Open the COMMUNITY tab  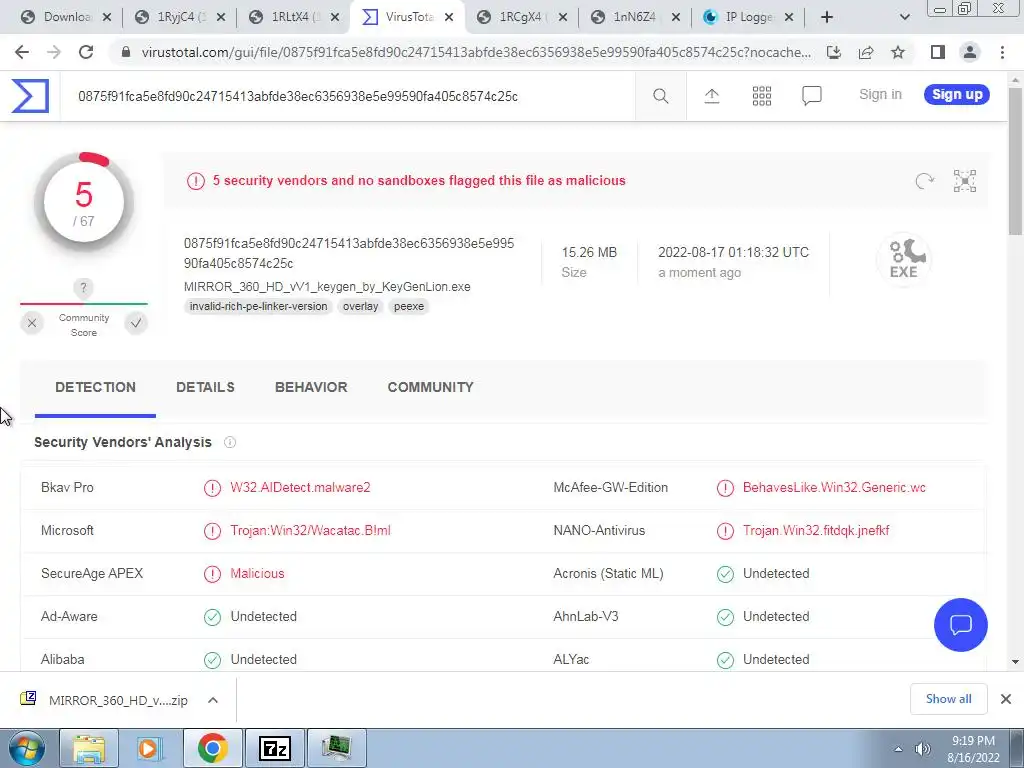[430, 387]
